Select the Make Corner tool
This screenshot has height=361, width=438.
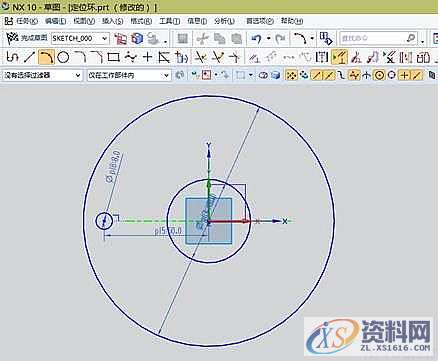tap(235, 57)
